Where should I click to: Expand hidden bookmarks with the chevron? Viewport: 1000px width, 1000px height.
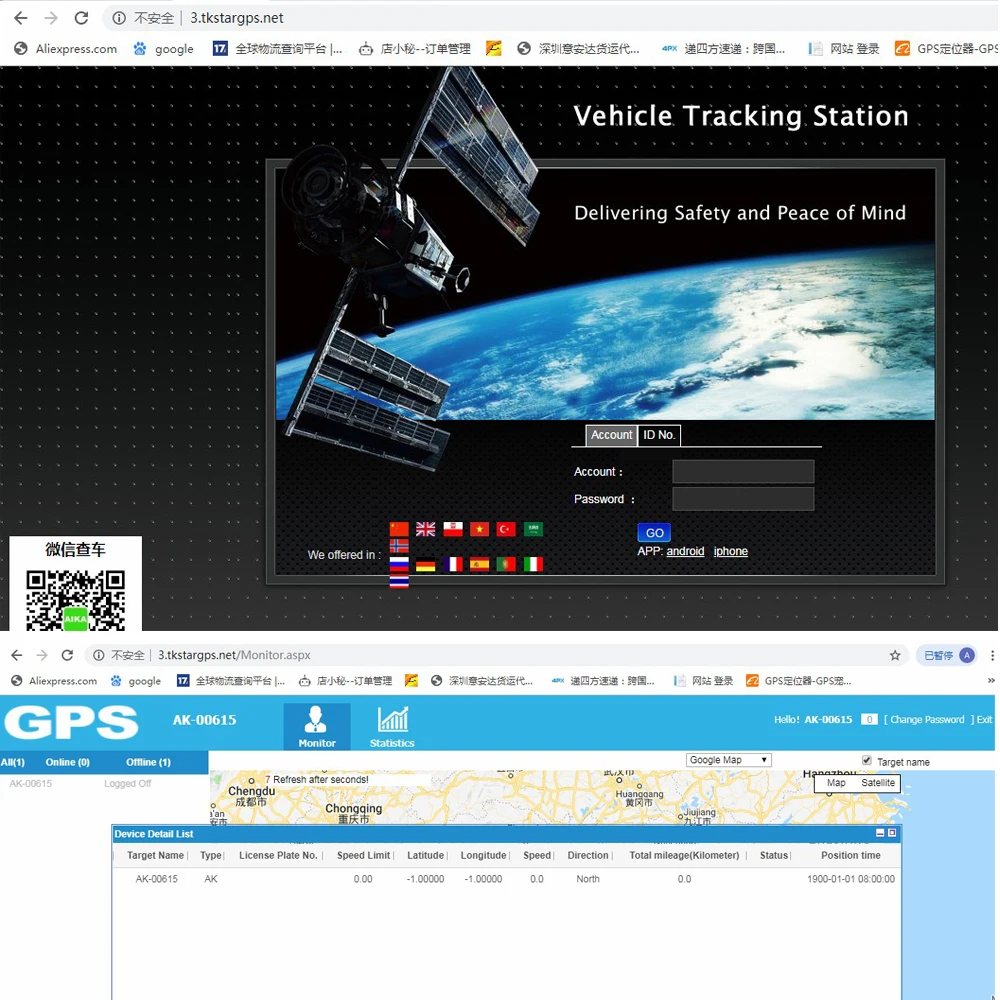coord(990,680)
